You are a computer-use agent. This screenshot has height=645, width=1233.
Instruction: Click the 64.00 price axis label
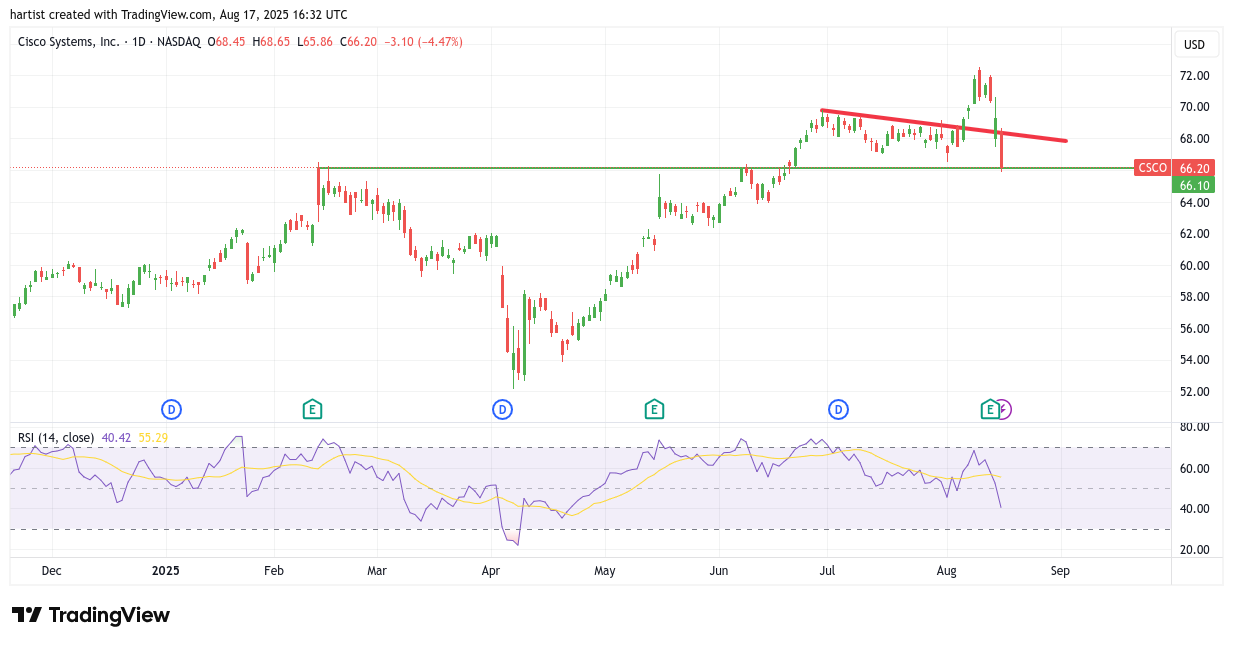(x=1194, y=202)
